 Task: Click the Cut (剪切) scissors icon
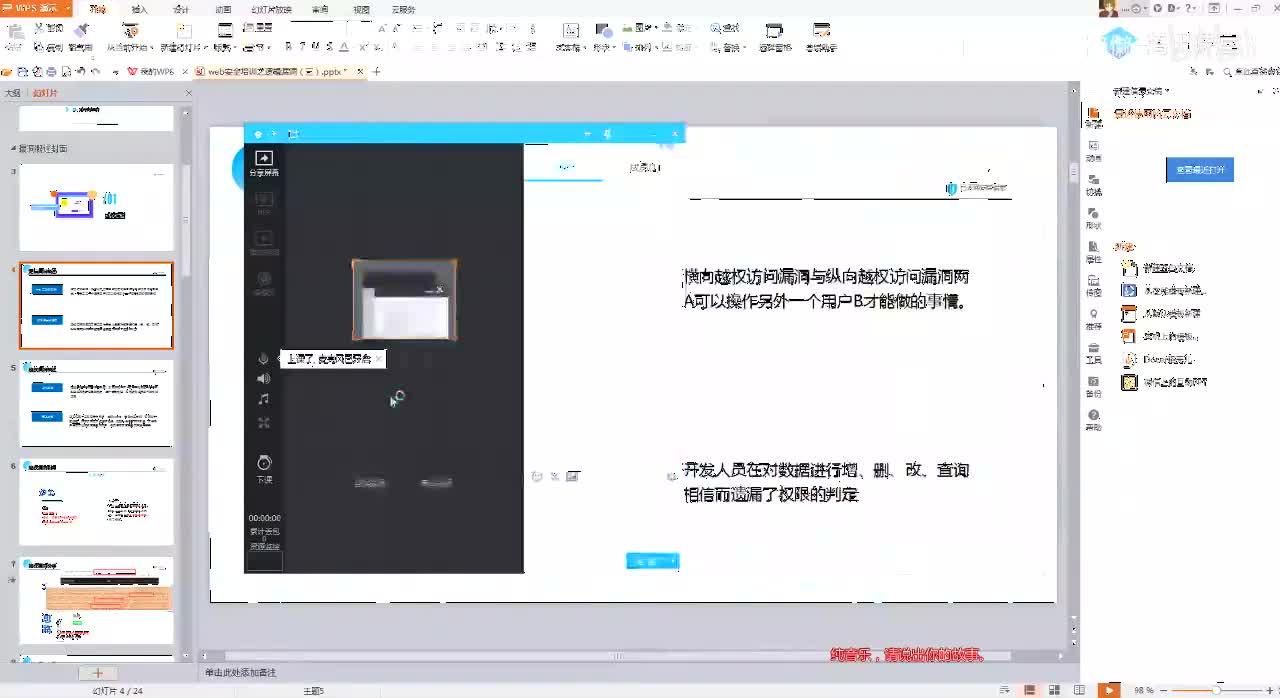coord(39,28)
